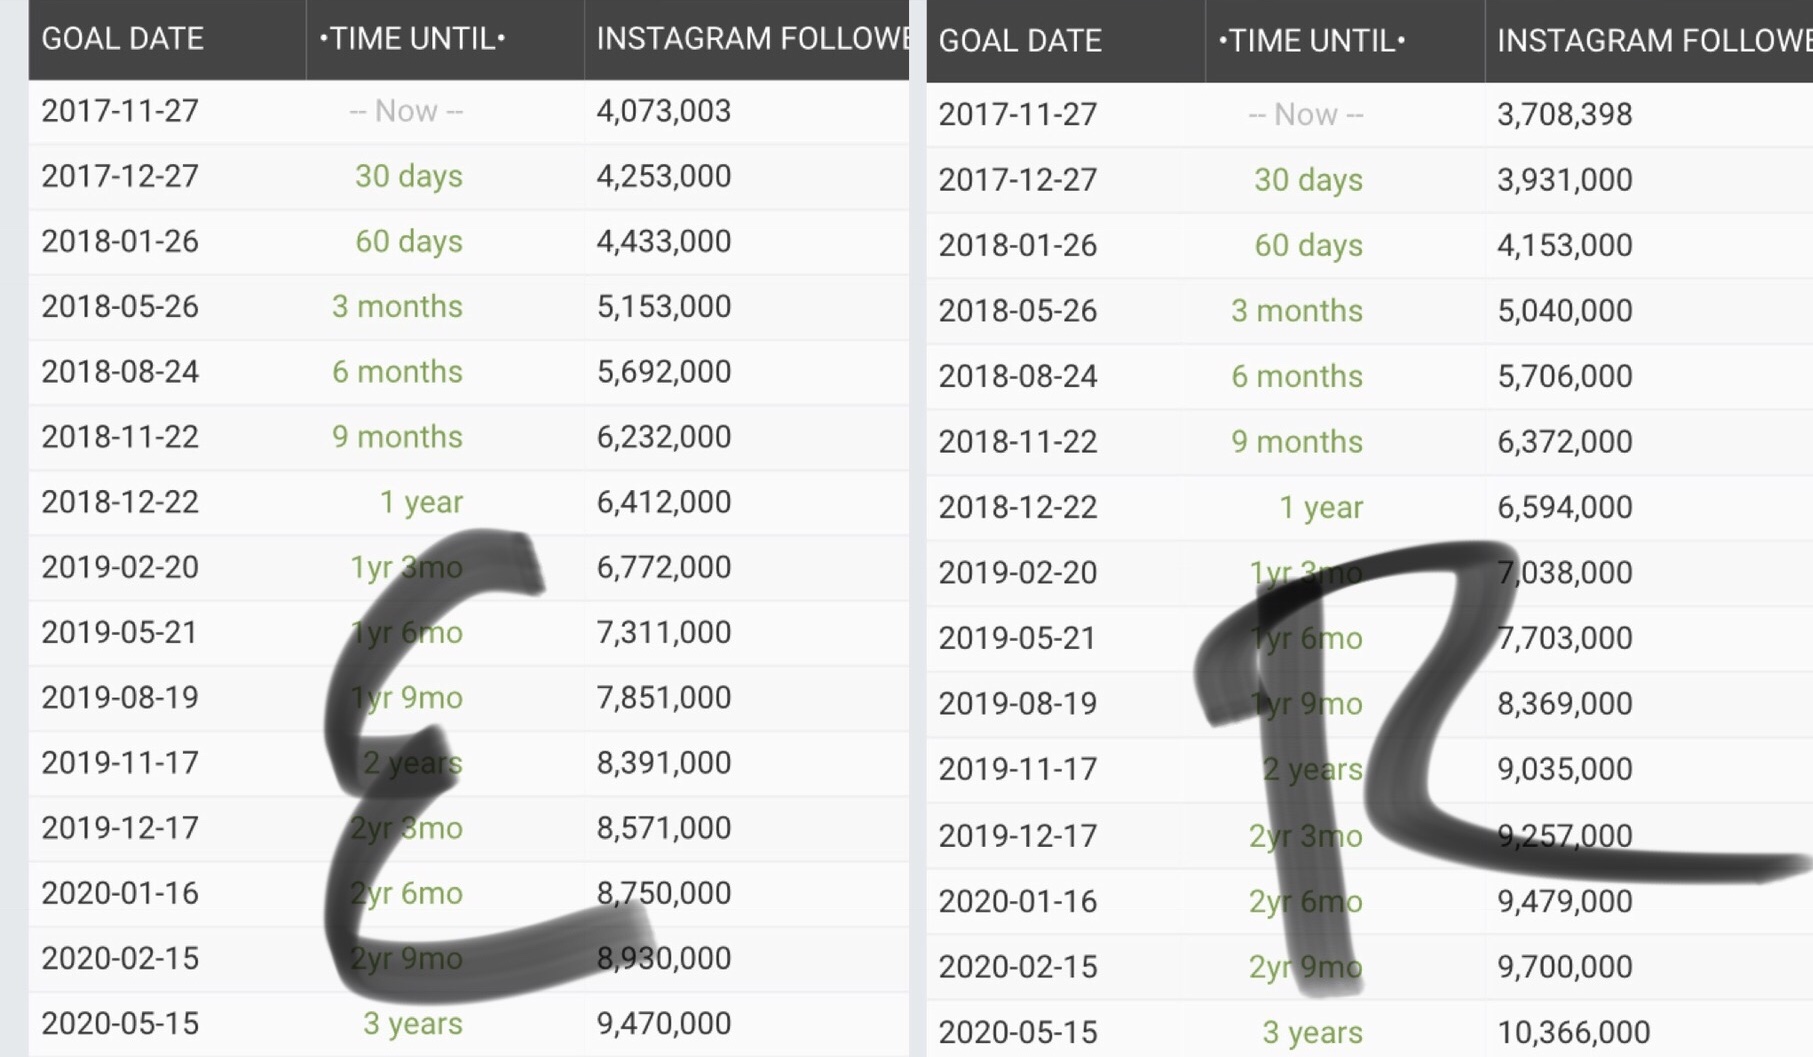The width and height of the screenshot is (1813, 1057).
Task: Click '6 months' in the right table
Action: (x=1296, y=376)
